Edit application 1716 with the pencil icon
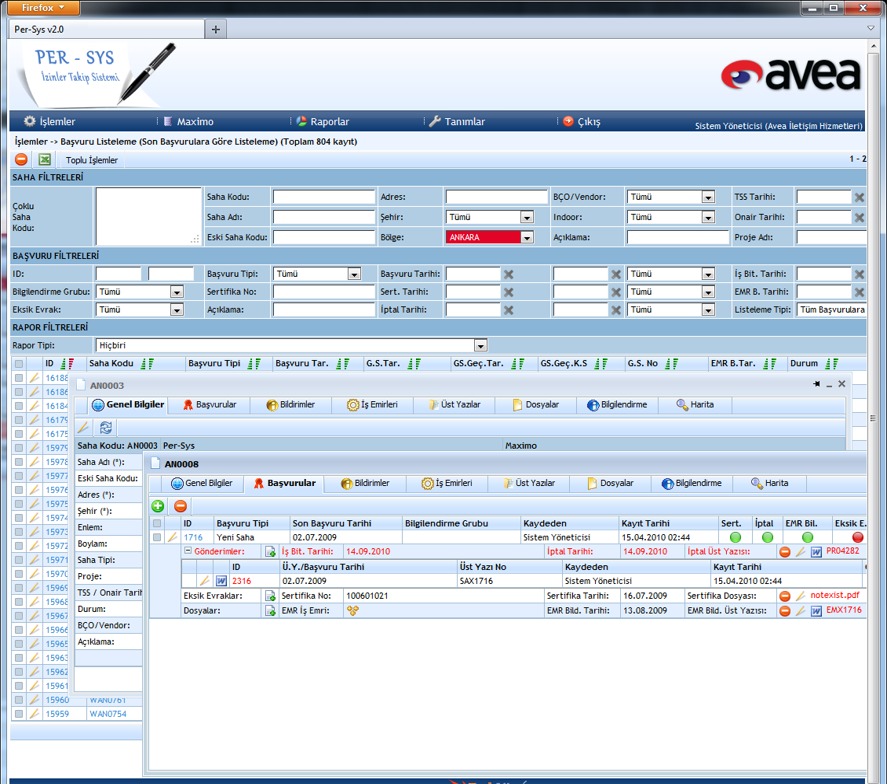The height and width of the screenshot is (784, 887). pos(173,537)
